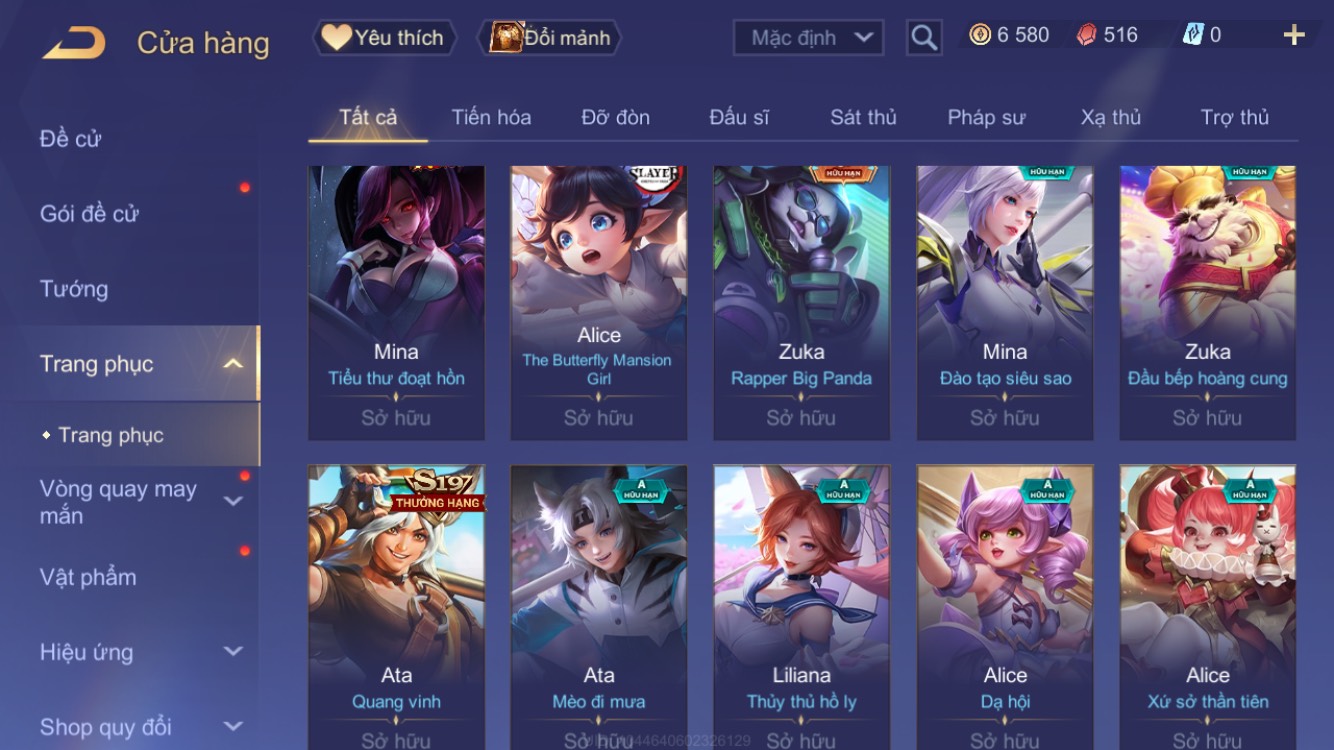Expand Shop quy đổi section
1334x750 pixels.
(232, 727)
